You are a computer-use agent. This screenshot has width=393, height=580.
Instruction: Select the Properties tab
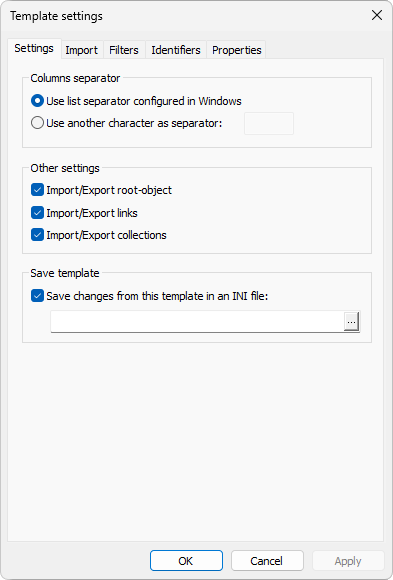[236, 50]
